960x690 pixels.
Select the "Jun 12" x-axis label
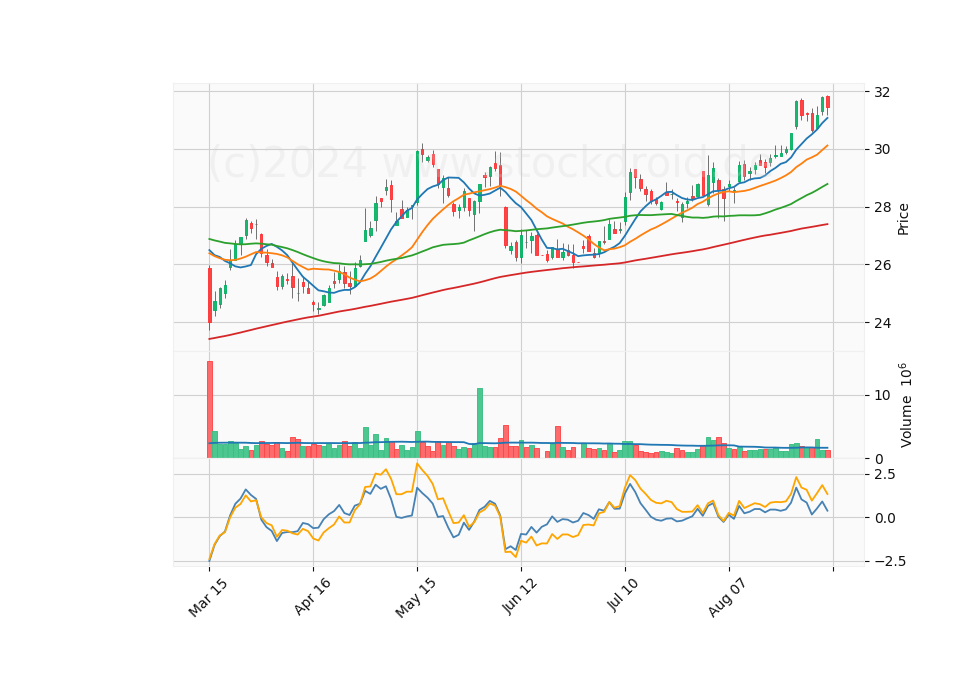pyautogui.click(x=520, y=596)
